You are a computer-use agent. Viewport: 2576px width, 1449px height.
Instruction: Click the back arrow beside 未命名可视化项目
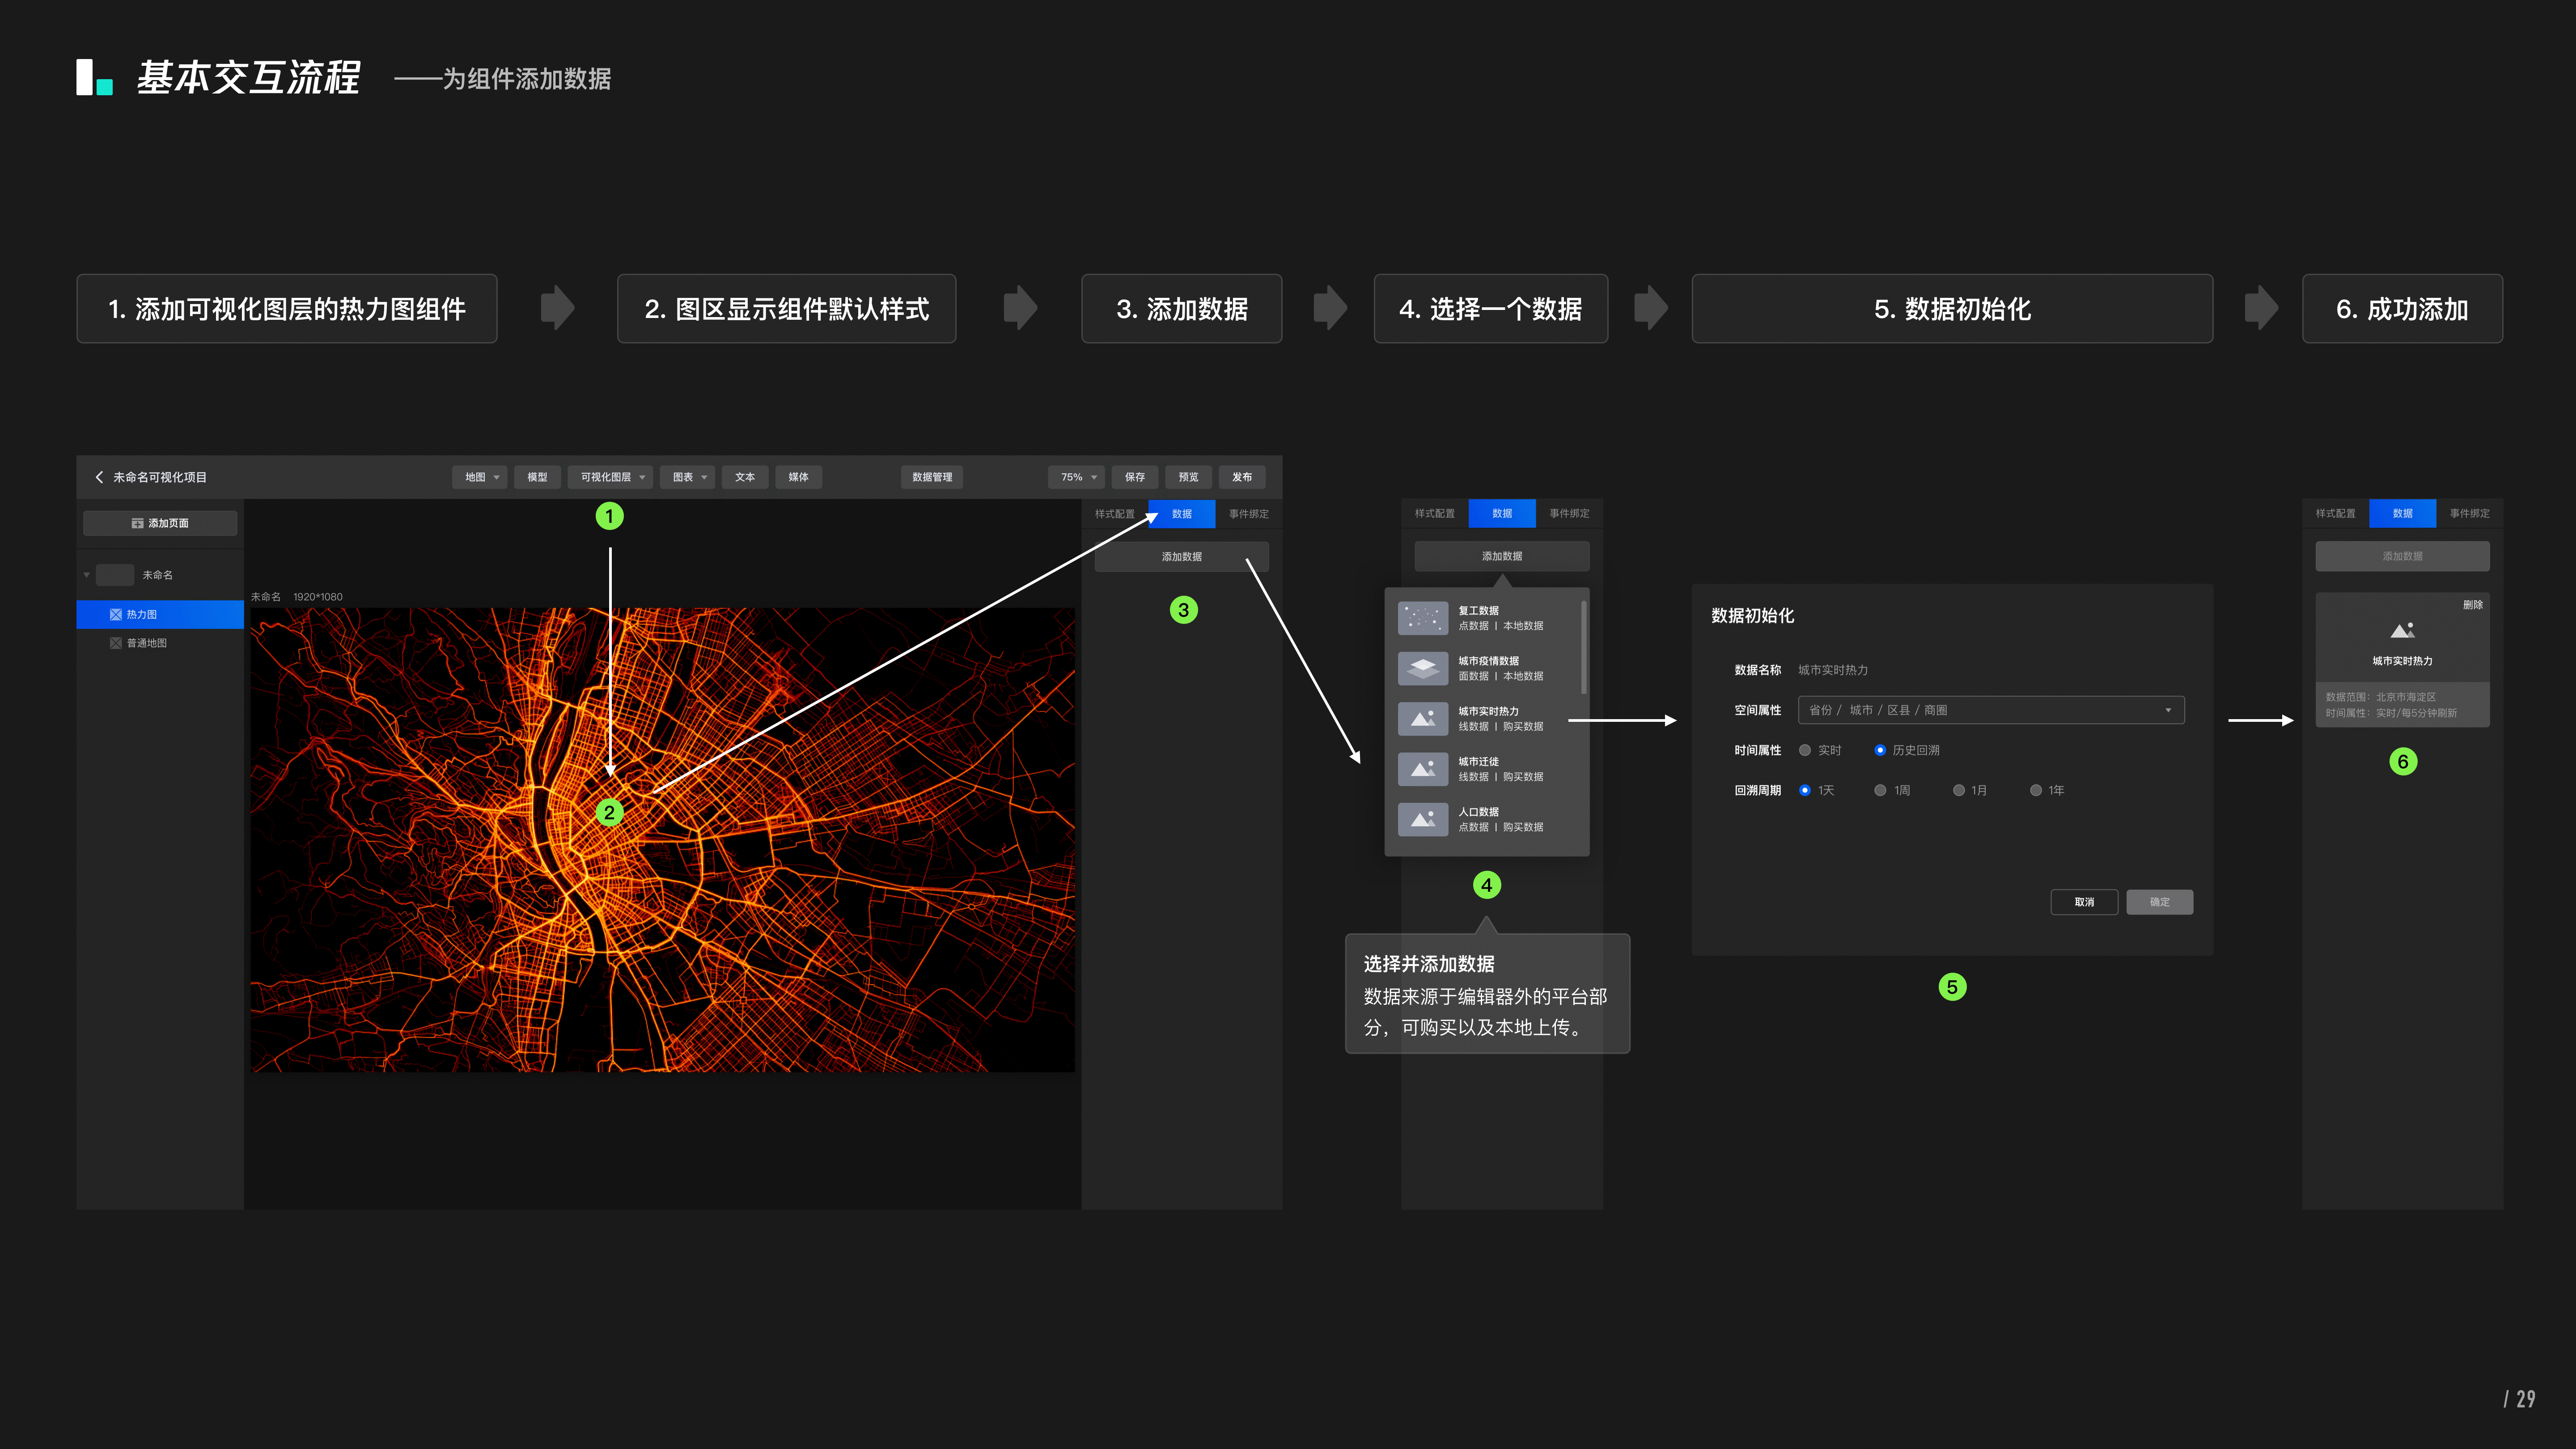(99, 477)
